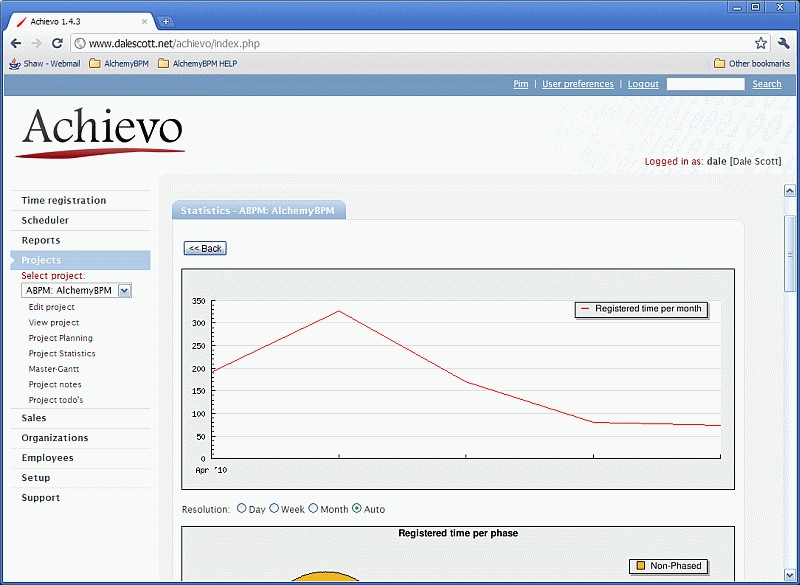The image size is (800, 585).
Task: Open Time registration menu
Action: [x=64, y=200]
